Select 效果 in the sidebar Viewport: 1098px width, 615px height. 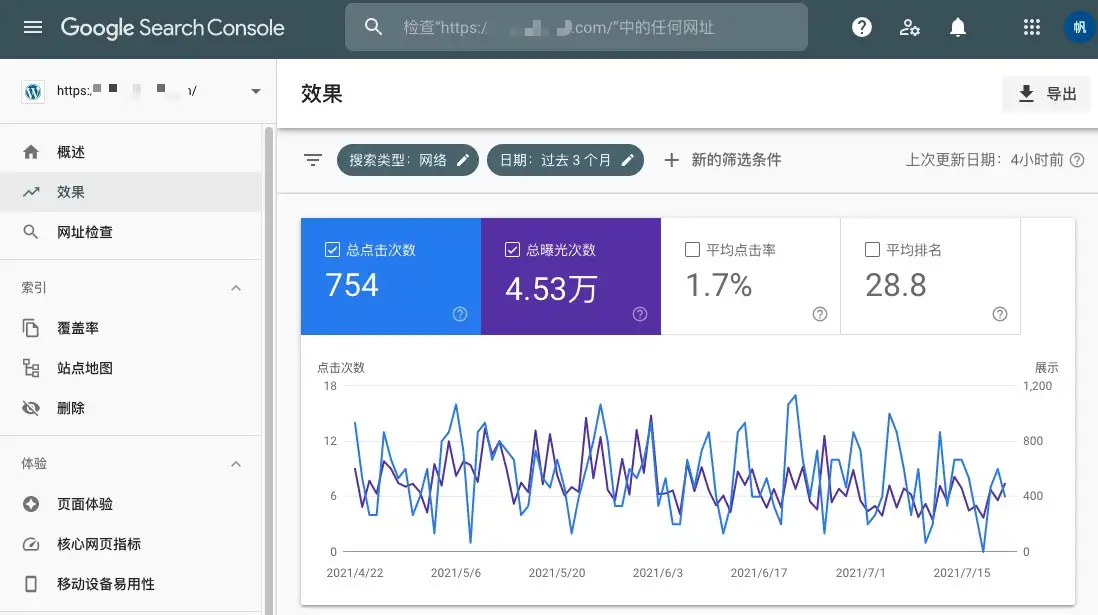pos(131,192)
